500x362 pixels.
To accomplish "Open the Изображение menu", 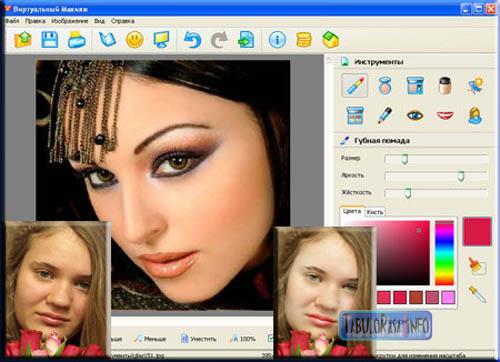I will coord(69,21).
